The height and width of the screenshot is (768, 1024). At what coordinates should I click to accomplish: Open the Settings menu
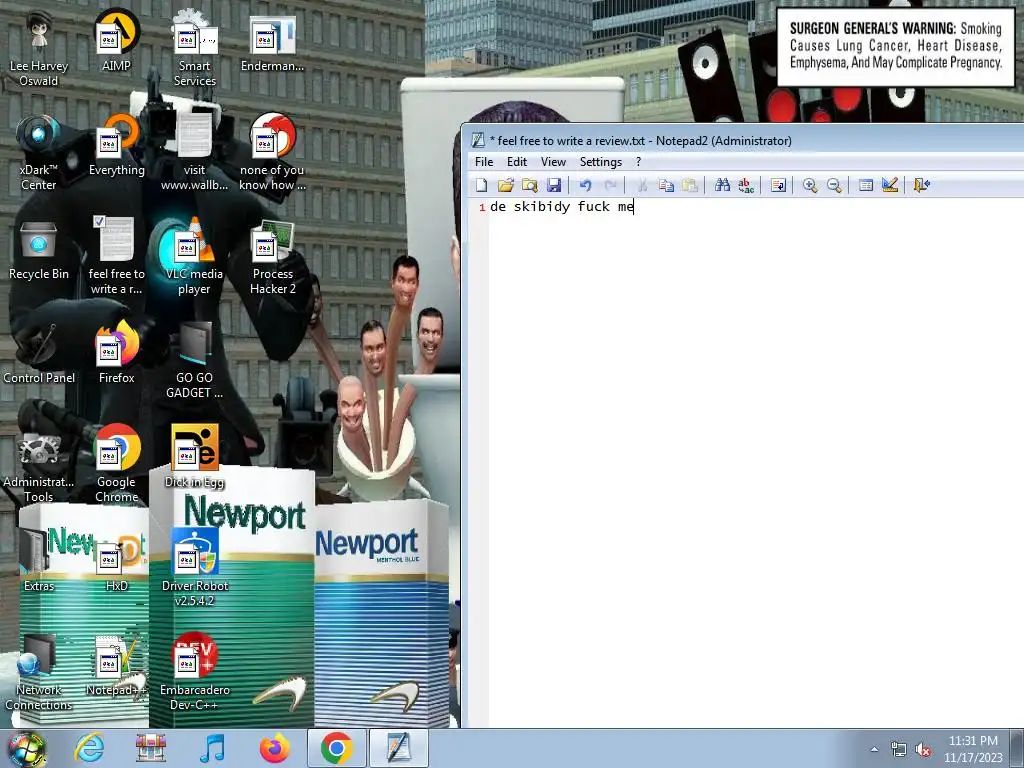tap(601, 162)
